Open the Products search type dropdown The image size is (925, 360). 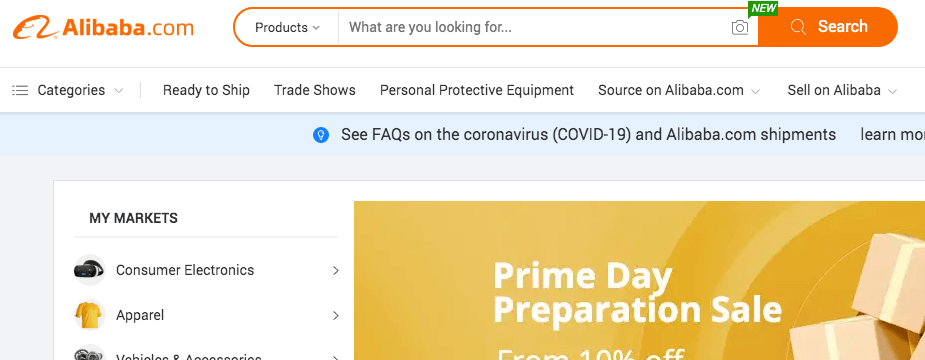pyautogui.click(x=287, y=27)
